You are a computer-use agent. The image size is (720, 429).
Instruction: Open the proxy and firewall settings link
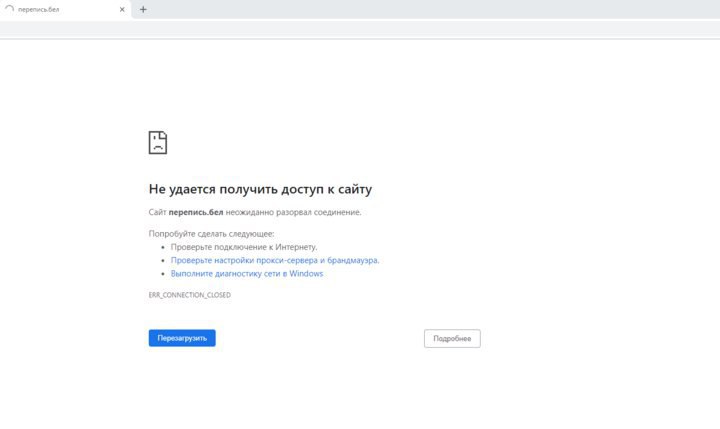pyautogui.click(x=275, y=260)
